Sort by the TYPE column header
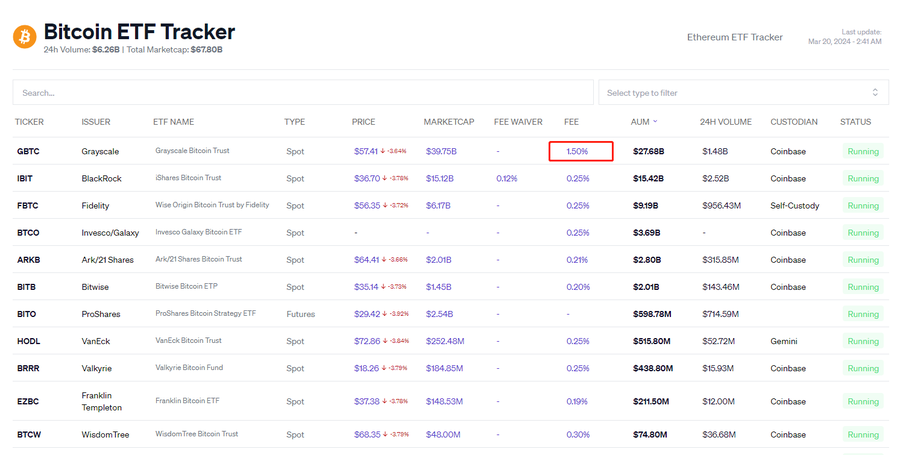 click(294, 122)
